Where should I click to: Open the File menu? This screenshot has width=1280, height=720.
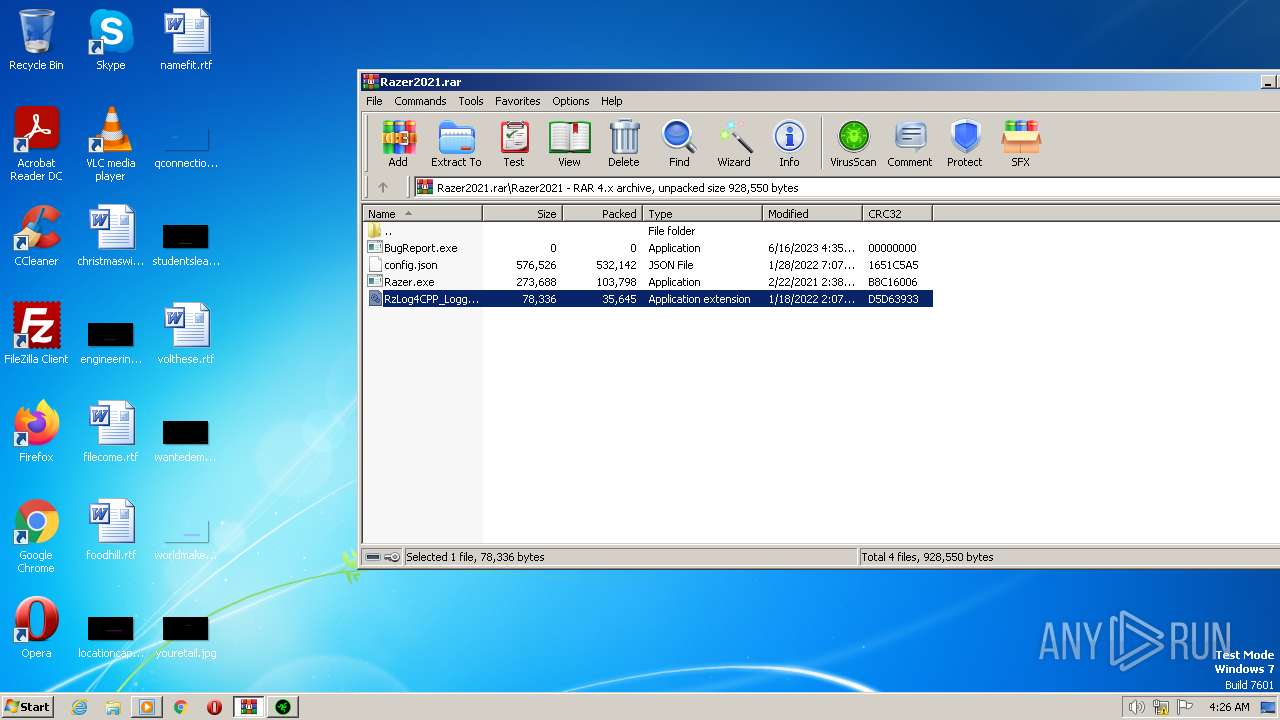click(x=374, y=101)
